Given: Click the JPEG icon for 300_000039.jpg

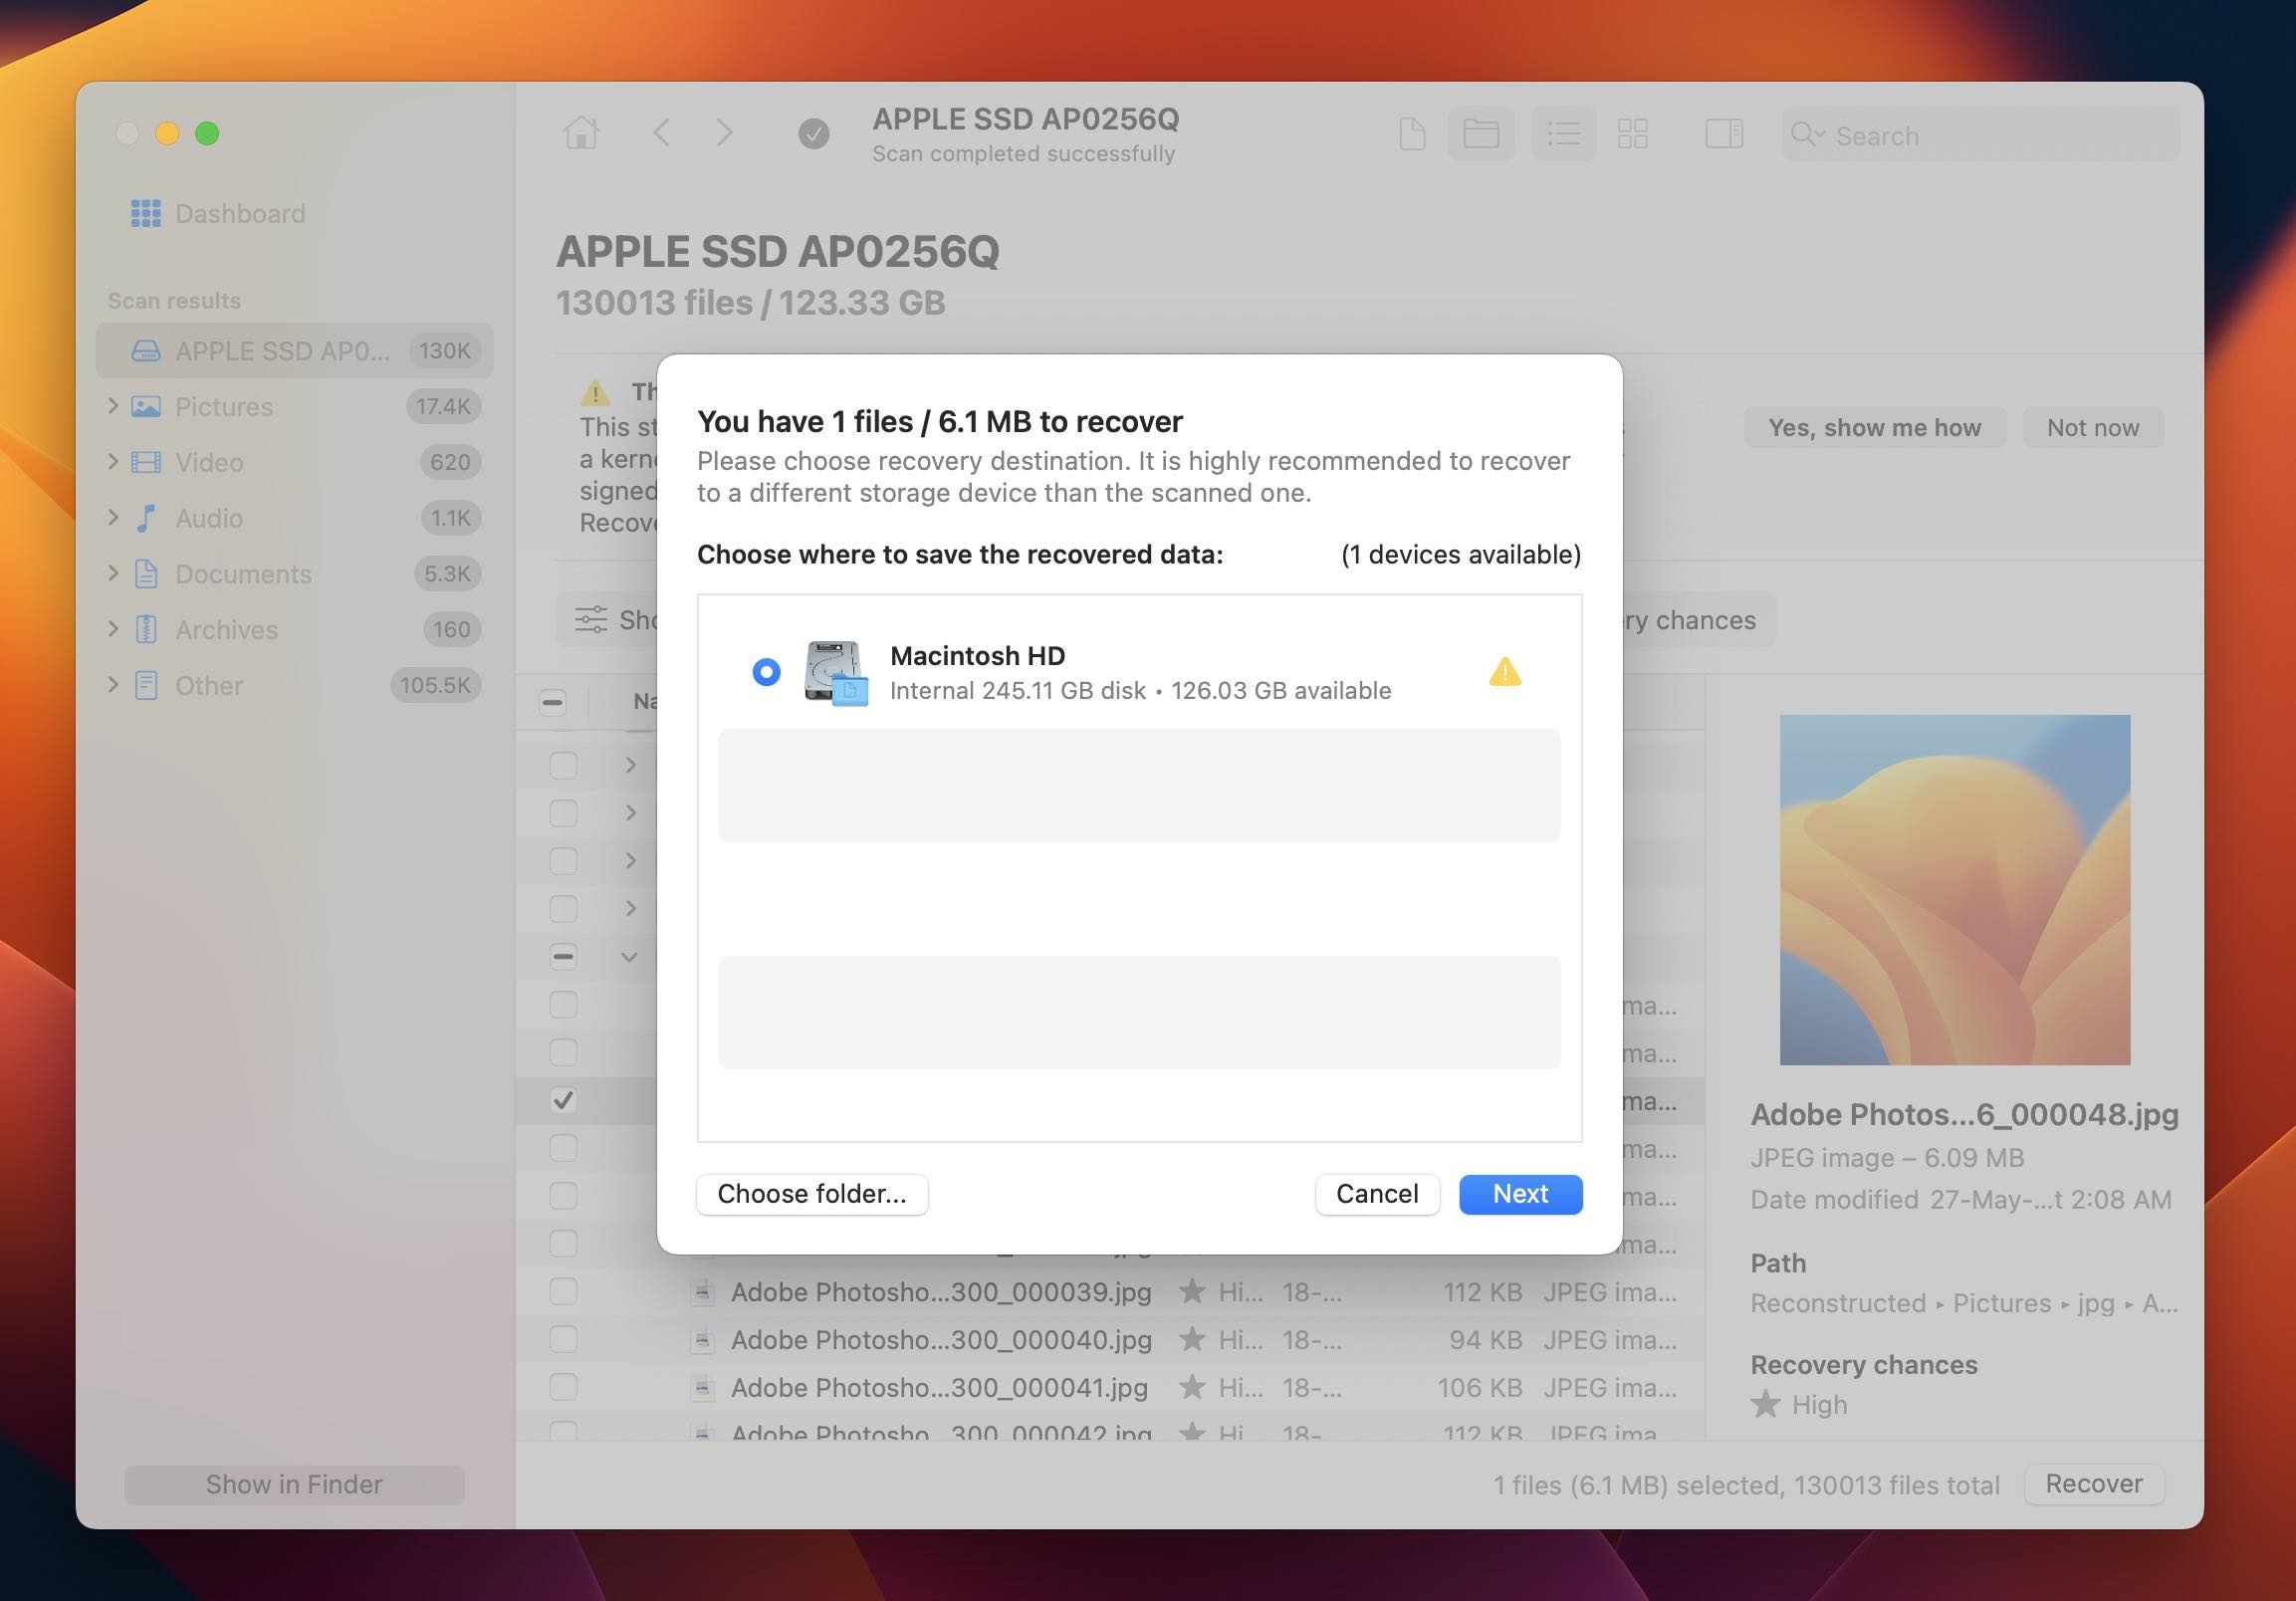Looking at the screenshot, I should point(703,1292).
